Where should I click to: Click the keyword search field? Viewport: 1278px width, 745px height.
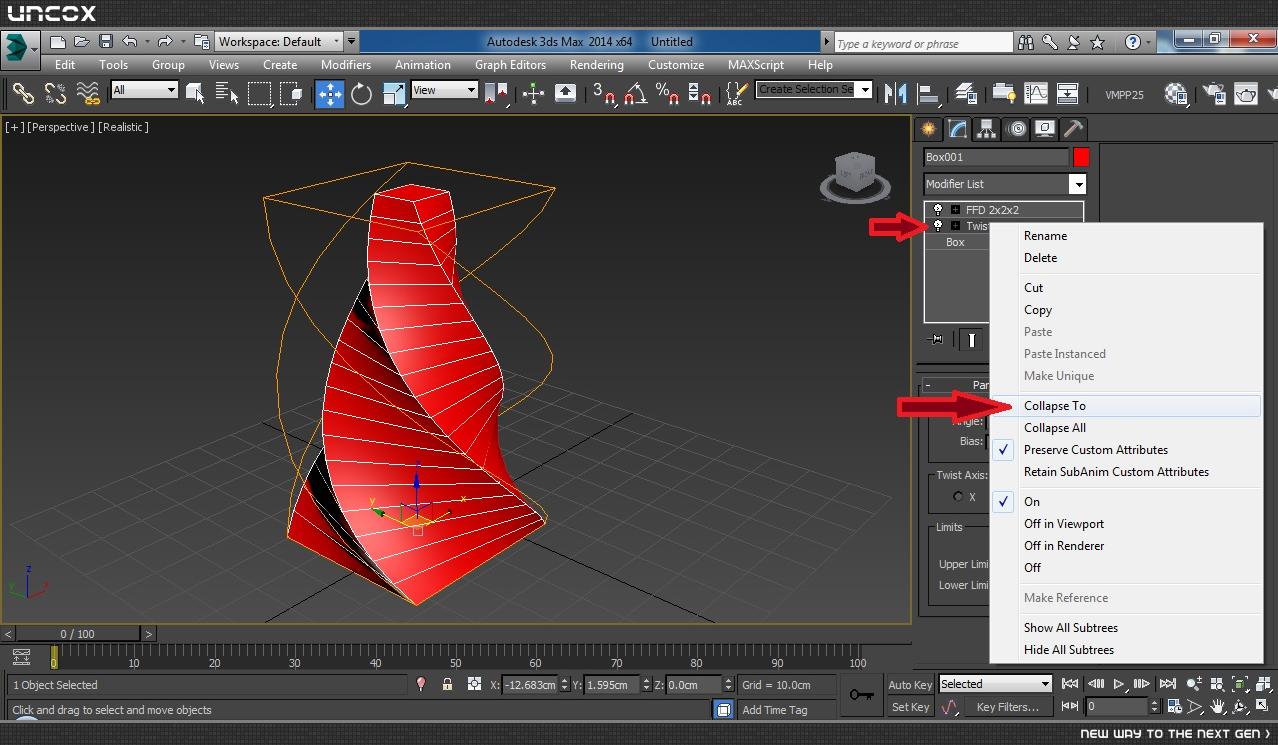(924, 43)
